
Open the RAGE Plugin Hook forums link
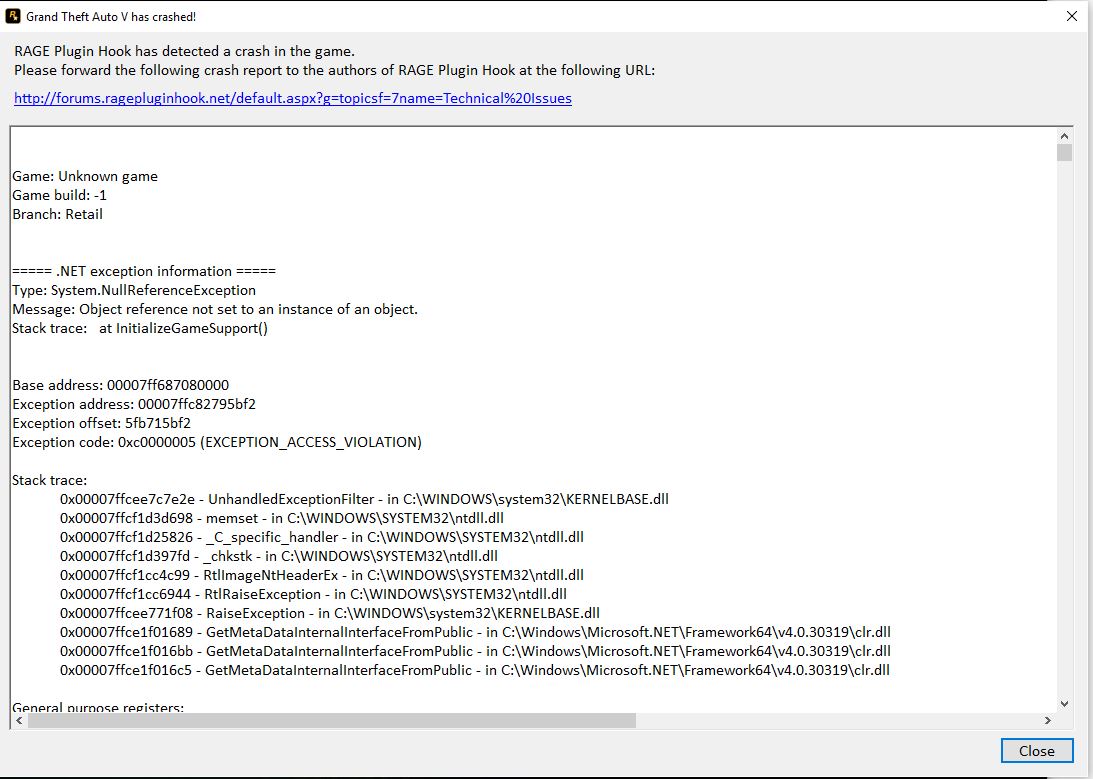[293, 98]
